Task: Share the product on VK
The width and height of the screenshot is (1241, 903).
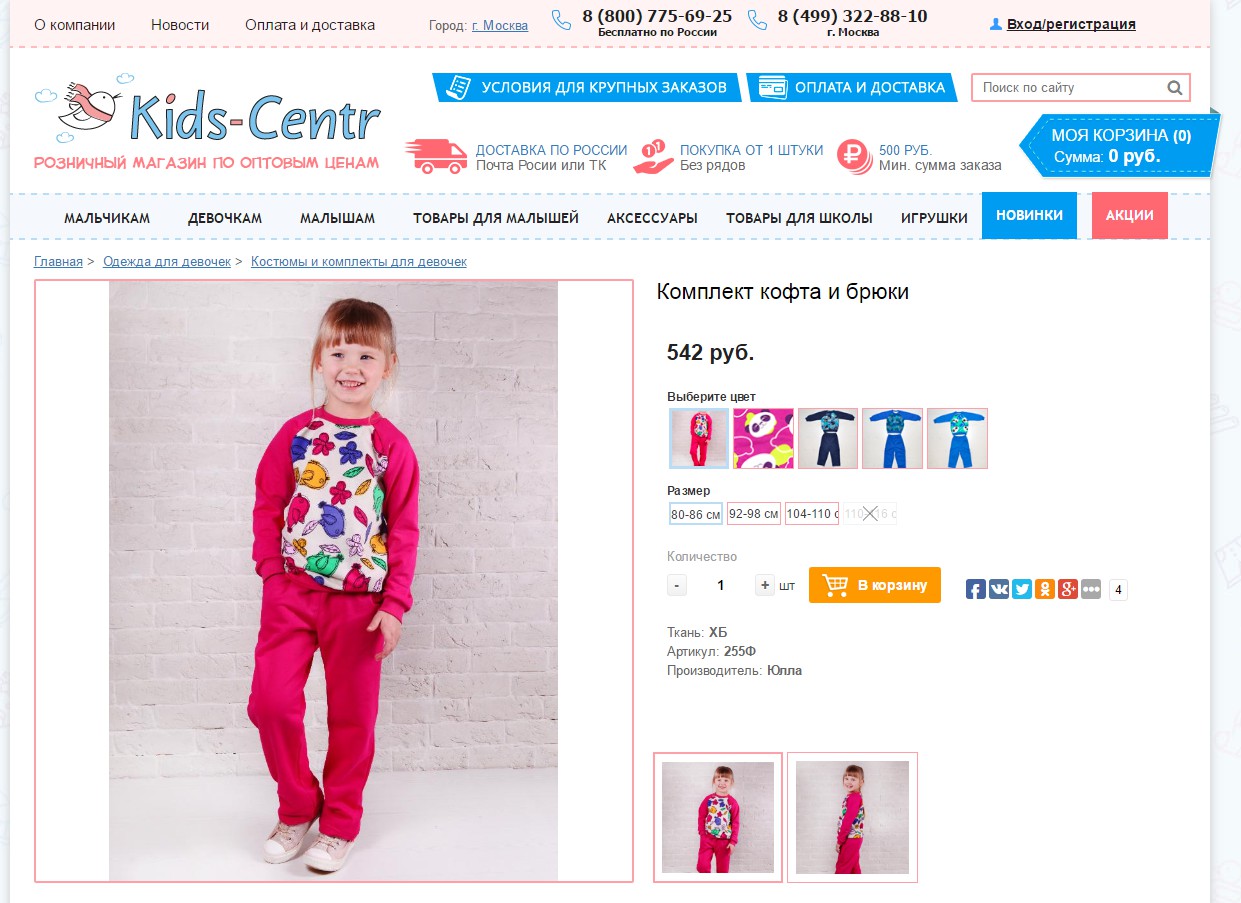Action: 999,589
